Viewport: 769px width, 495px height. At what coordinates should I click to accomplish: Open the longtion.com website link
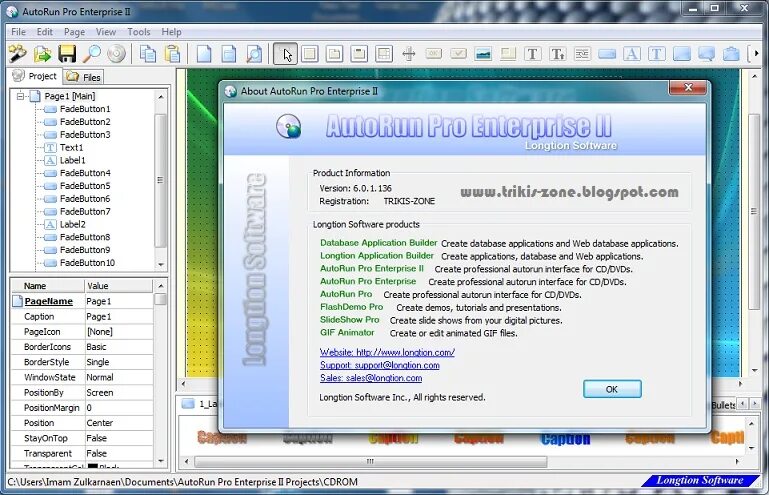click(x=387, y=352)
